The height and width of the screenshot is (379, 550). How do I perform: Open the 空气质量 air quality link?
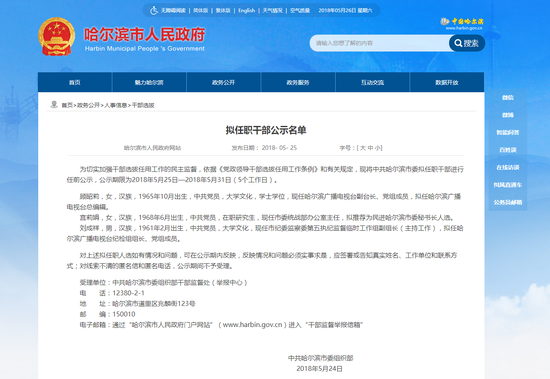click(300, 11)
